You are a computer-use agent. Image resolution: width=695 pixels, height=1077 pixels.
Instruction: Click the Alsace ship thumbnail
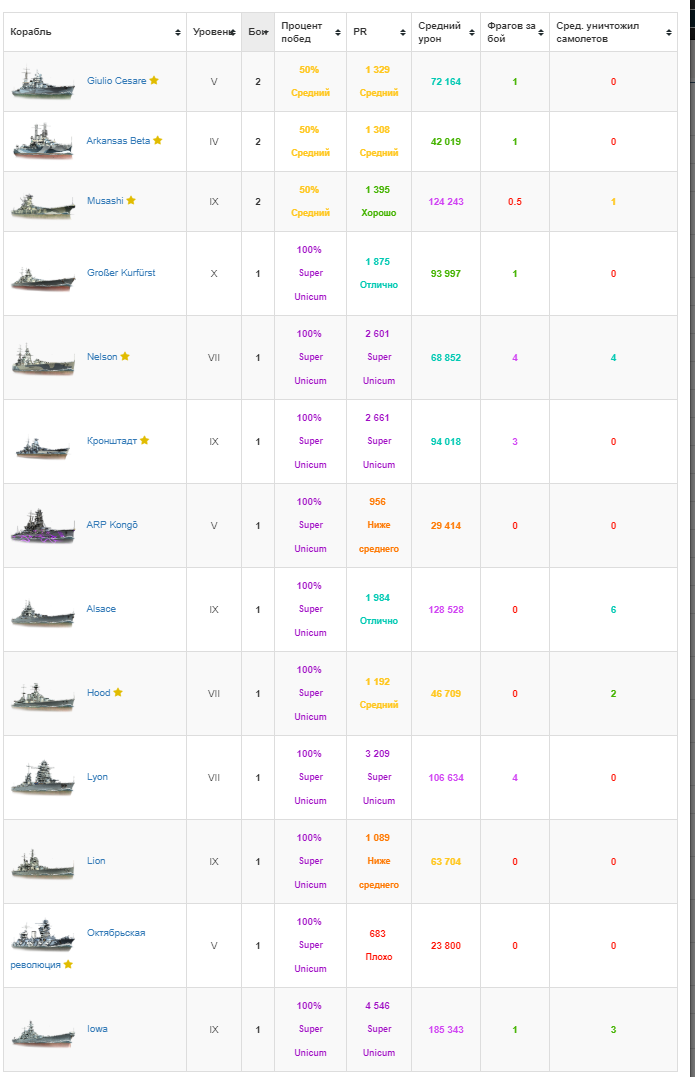click(43, 613)
